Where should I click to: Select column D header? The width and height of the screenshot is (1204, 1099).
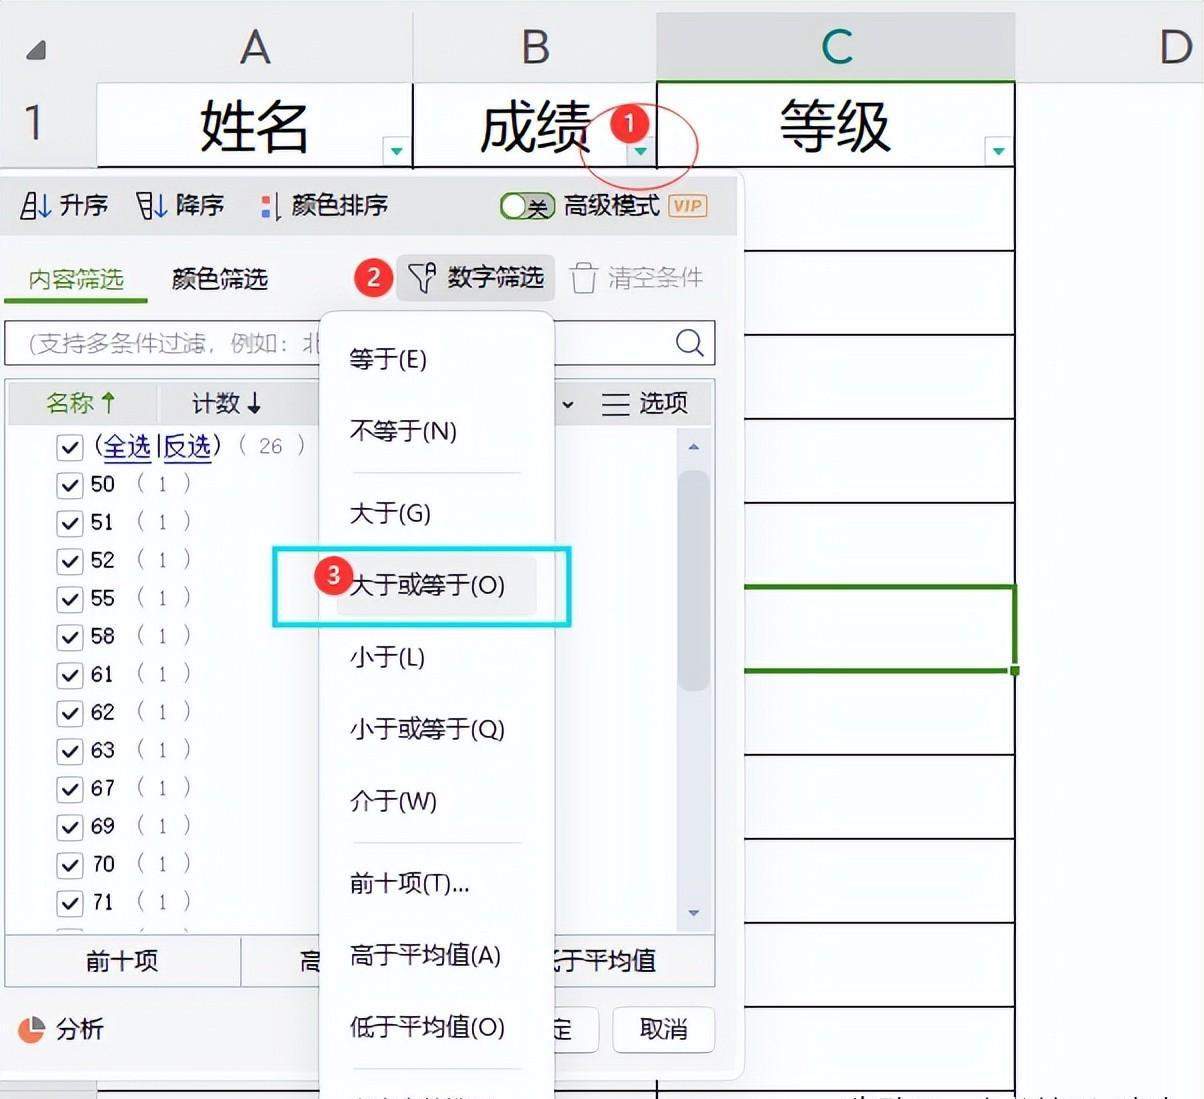click(1175, 47)
